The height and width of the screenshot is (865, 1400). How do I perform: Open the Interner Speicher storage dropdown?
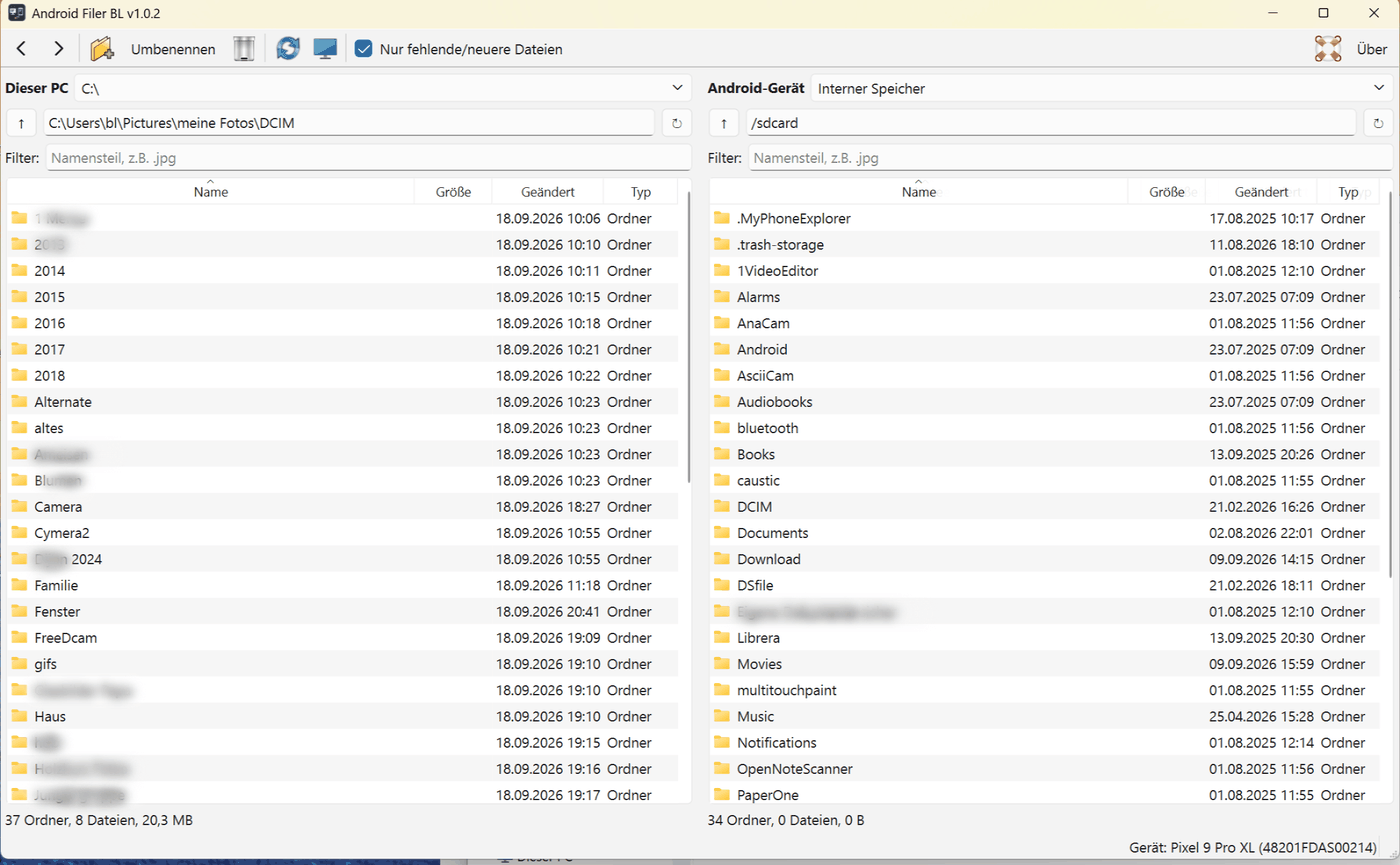click(x=1101, y=88)
